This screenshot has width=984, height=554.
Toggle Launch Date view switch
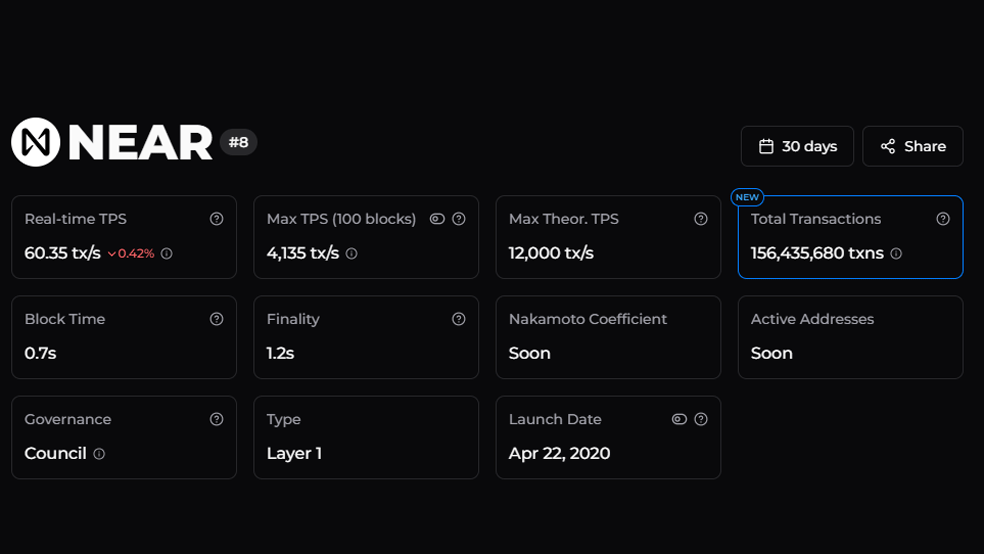pos(680,419)
